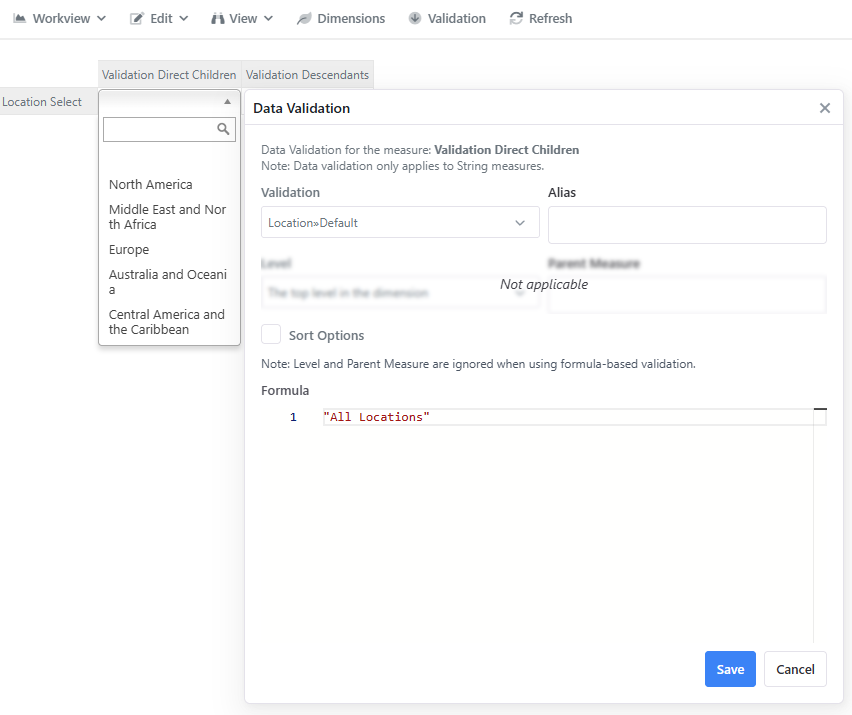Click the Validation download-arrow icon

pos(415,18)
